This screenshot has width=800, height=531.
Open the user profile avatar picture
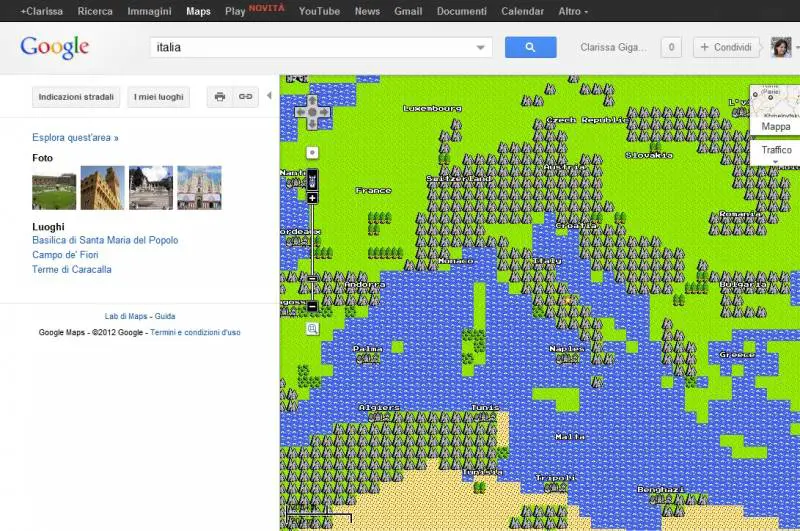tap(780, 47)
